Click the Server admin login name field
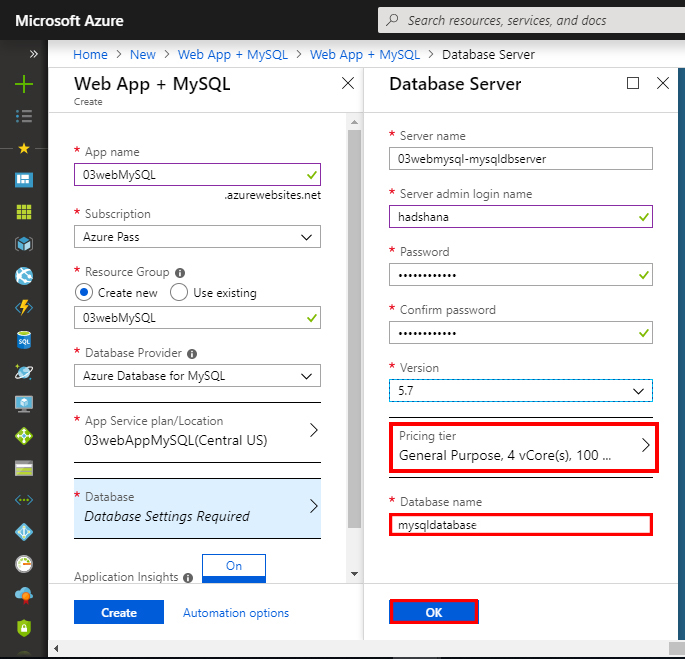Image resolution: width=685 pixels, height=659 pixels. click(x=521, y=217)
